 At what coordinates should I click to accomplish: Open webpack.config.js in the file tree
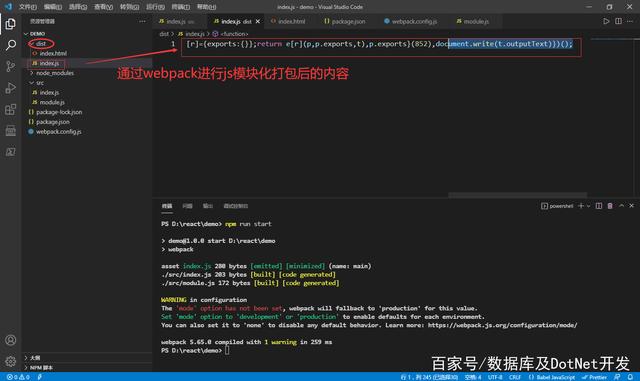pyautogui.click(x=58, y=132)
